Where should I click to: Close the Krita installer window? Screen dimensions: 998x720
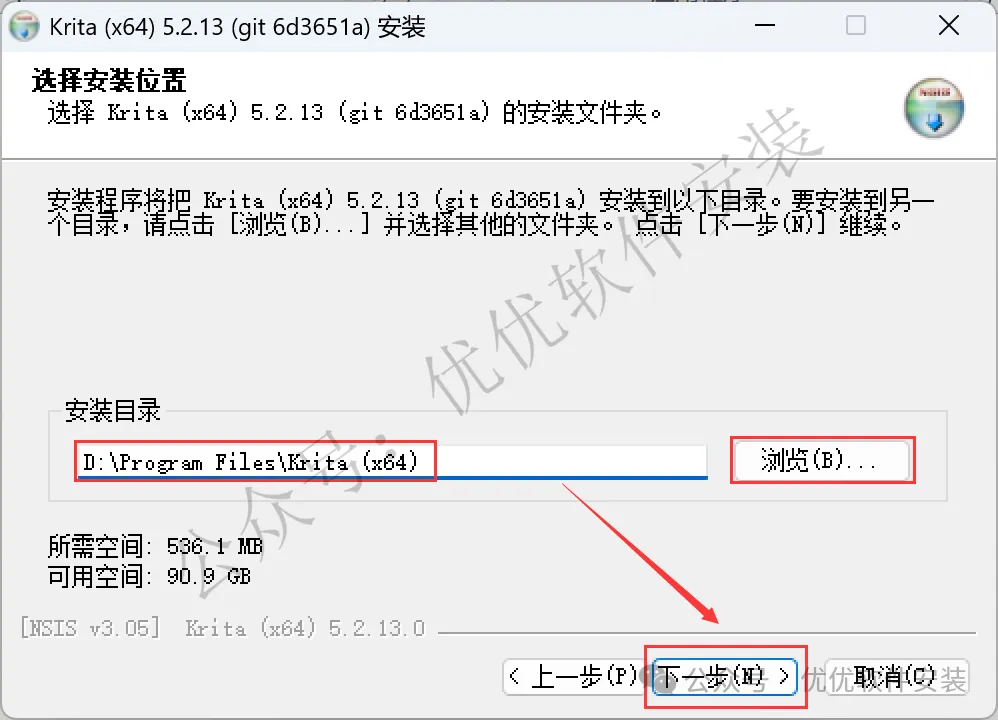click(x=948, y=25)
